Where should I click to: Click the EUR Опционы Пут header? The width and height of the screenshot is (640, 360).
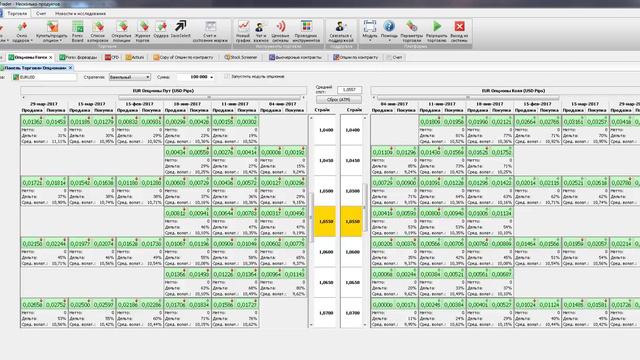[163, 91]
